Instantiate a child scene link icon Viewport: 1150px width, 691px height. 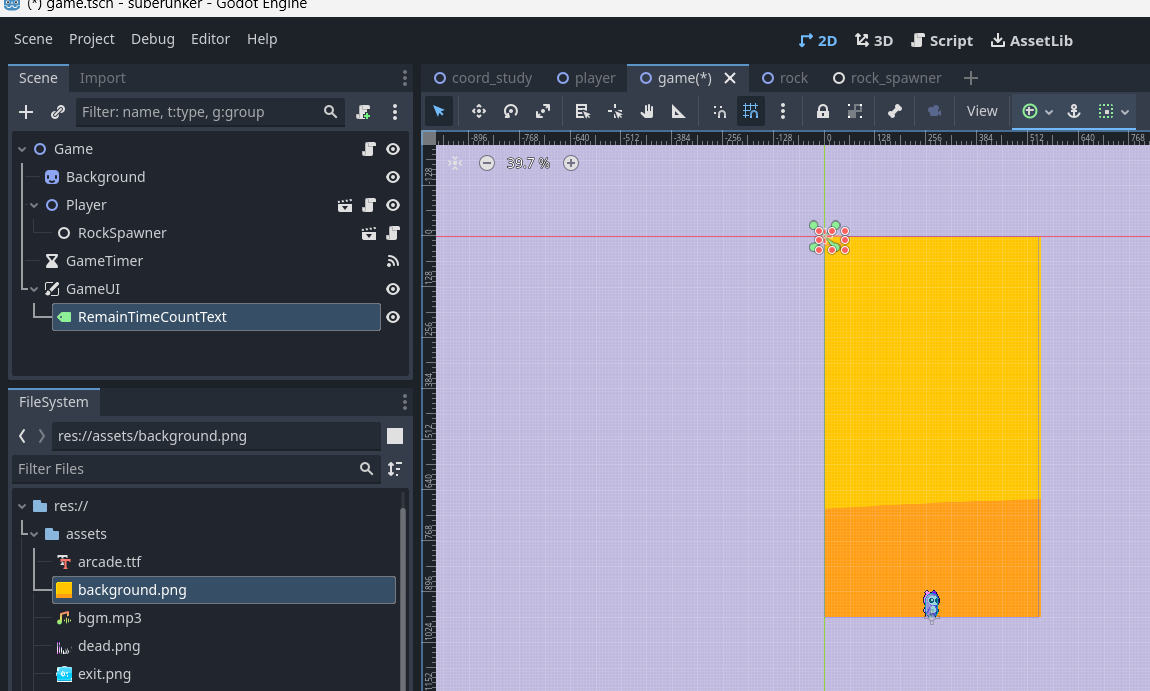click(x=58, y=112)
